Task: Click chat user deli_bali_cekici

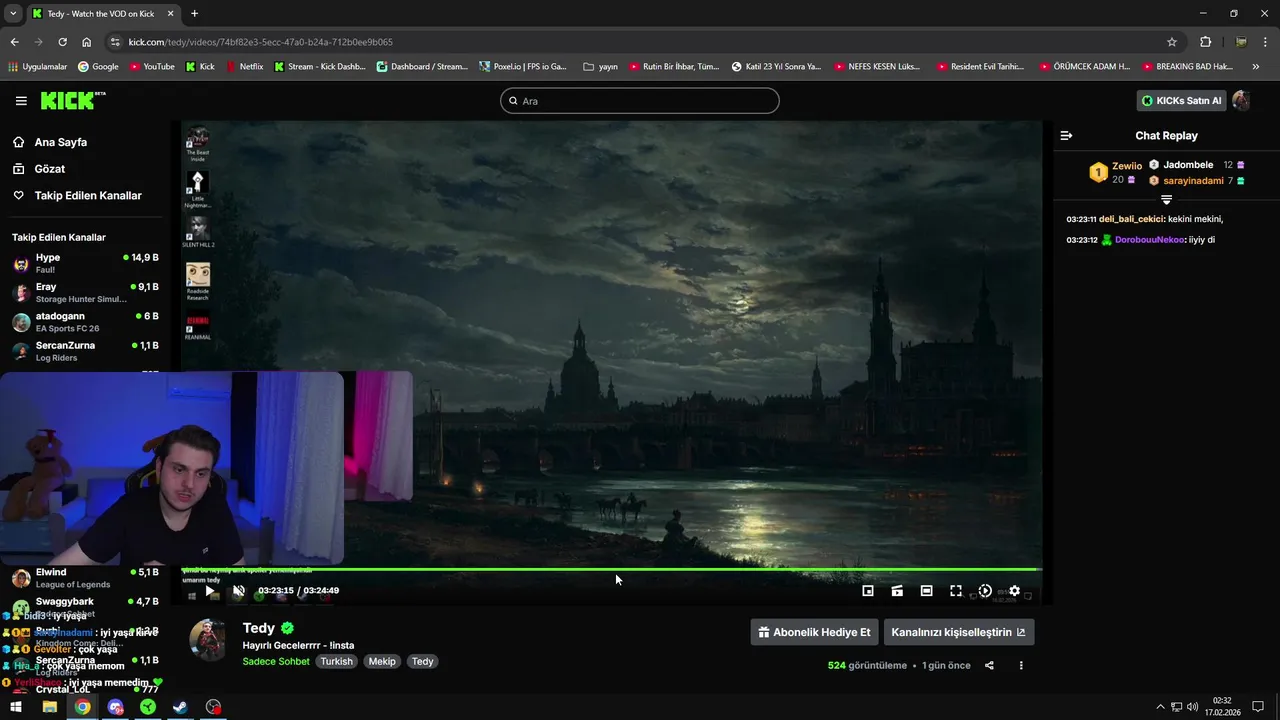Action: pyautogui.click(x=1130, y=219)
